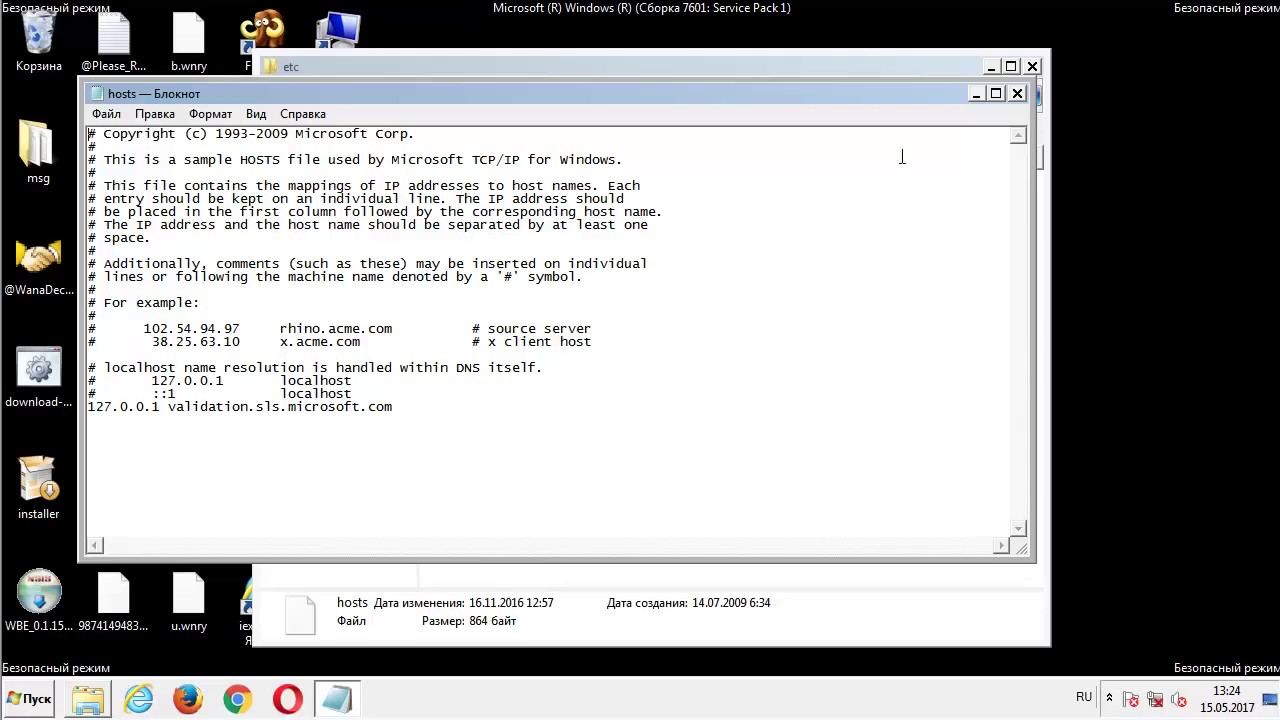Viewport: 1280px width, 720px height.
Task: Click the Notepad icon in title bar
Action: 97,94
